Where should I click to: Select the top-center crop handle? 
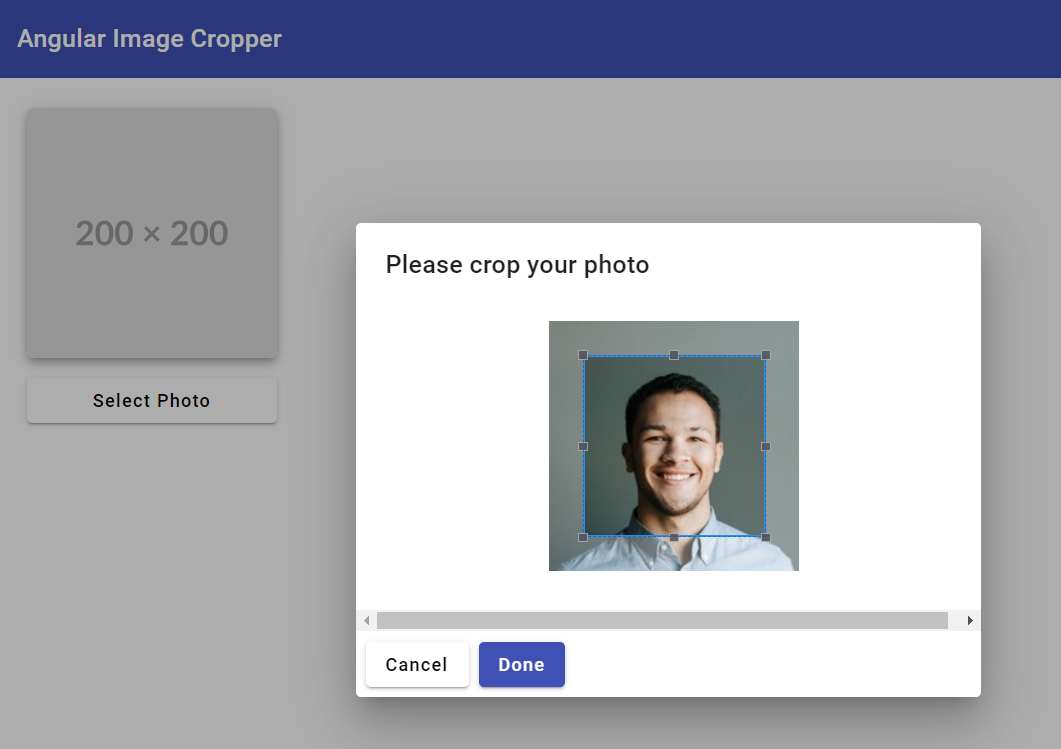point(672,354)
